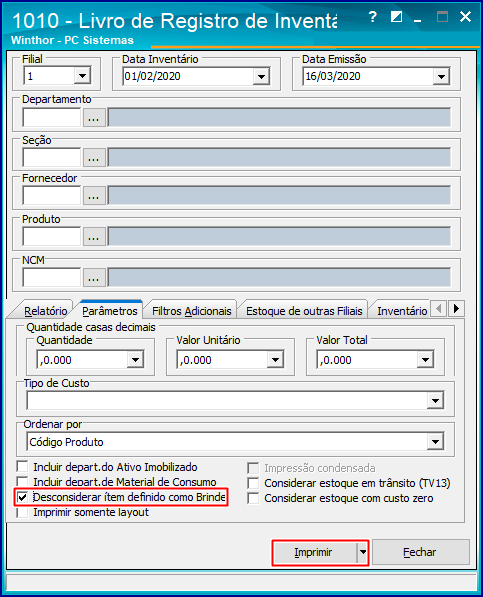Uncheck Desconsiderar ítem definido como Brinde
Viewport: 483px width, 597px height.
[x=23, y=497]
